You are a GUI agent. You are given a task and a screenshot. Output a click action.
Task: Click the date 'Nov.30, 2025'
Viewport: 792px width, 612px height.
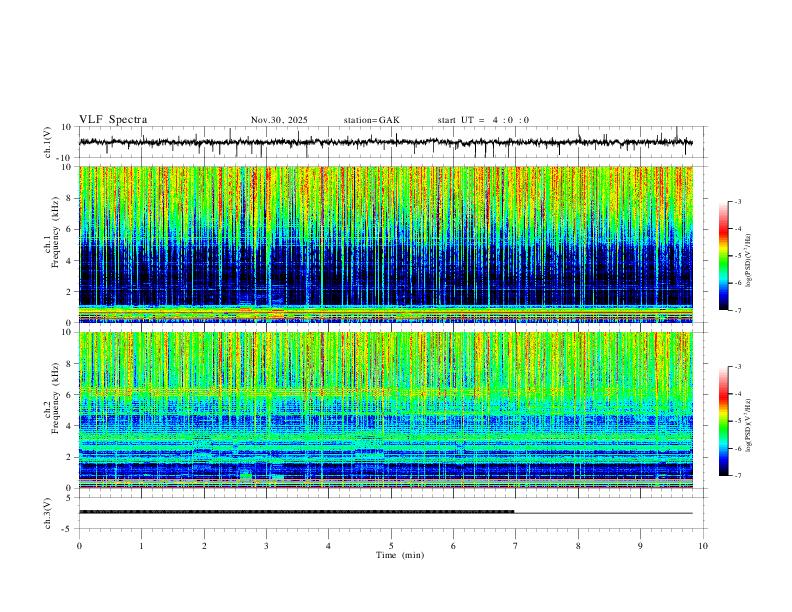279,120
